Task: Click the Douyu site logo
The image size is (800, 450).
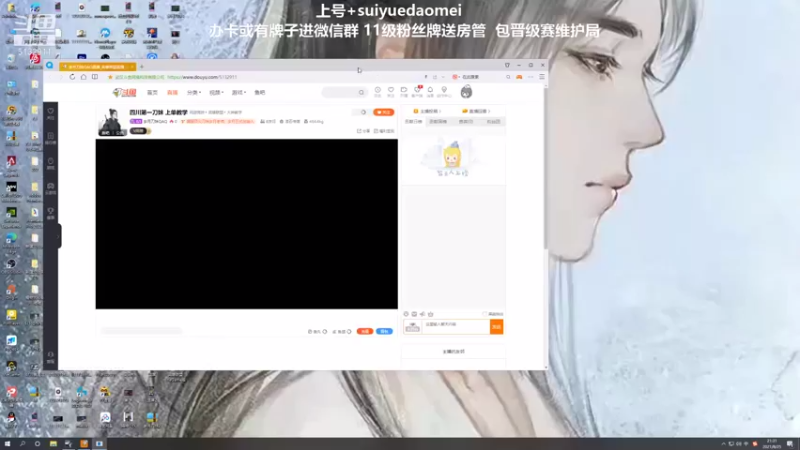Action: coord(124,92)
